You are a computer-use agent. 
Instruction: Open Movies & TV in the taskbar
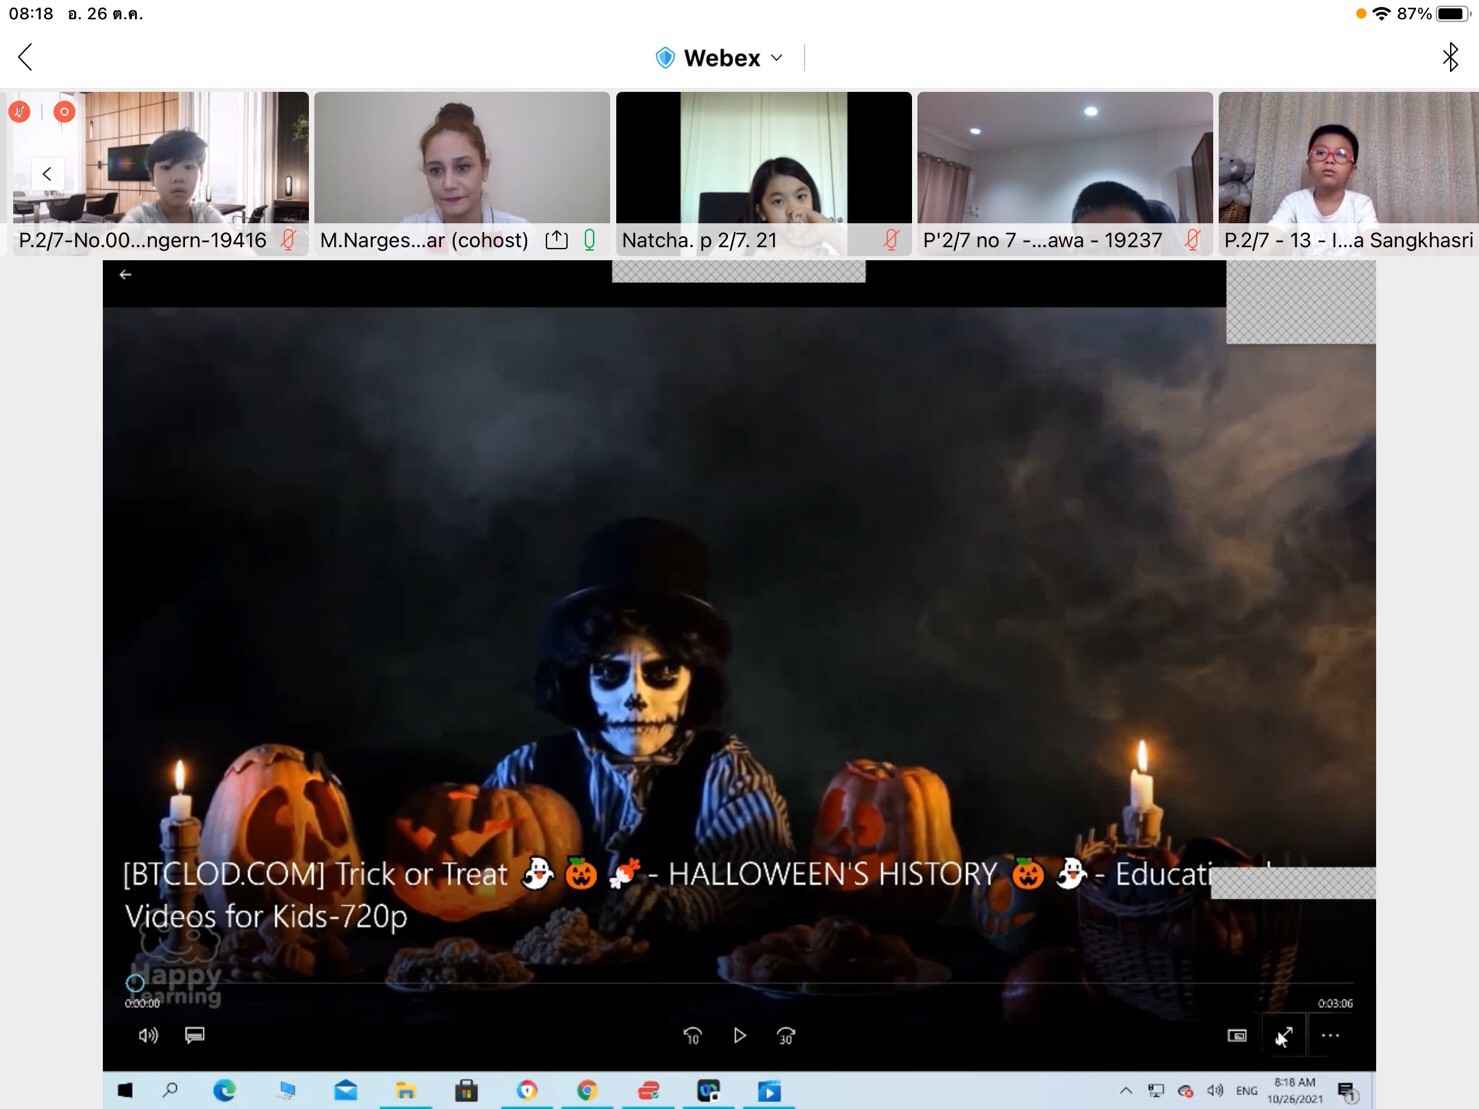[769, 1090]
